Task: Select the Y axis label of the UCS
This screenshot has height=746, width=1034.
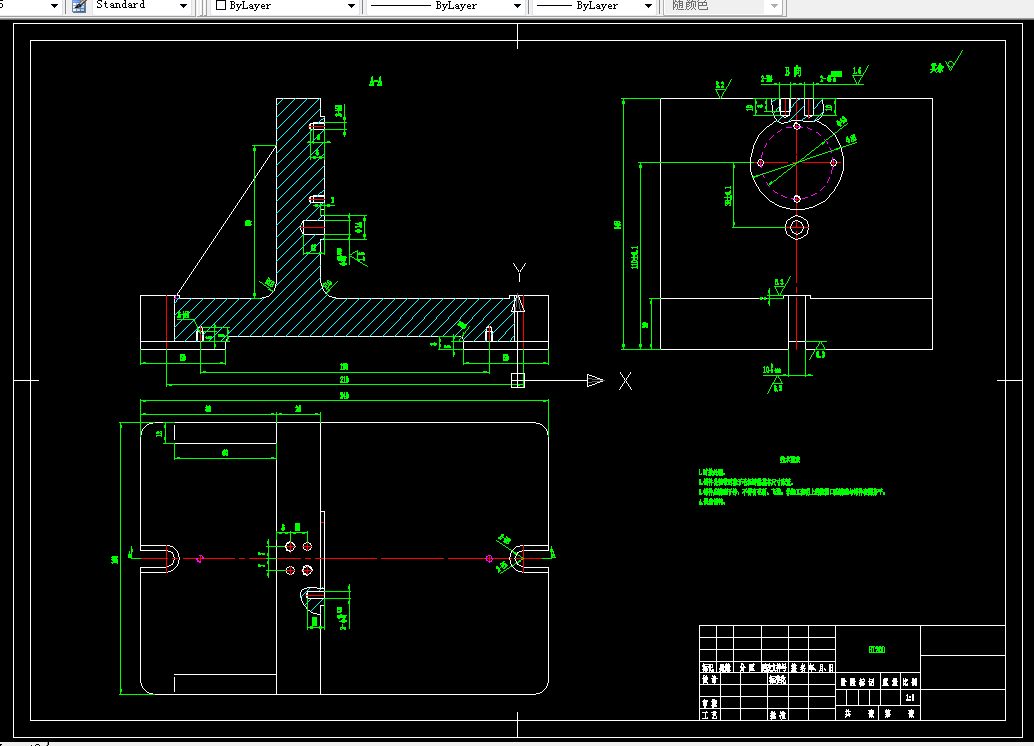Action: [x=519, y=271]
